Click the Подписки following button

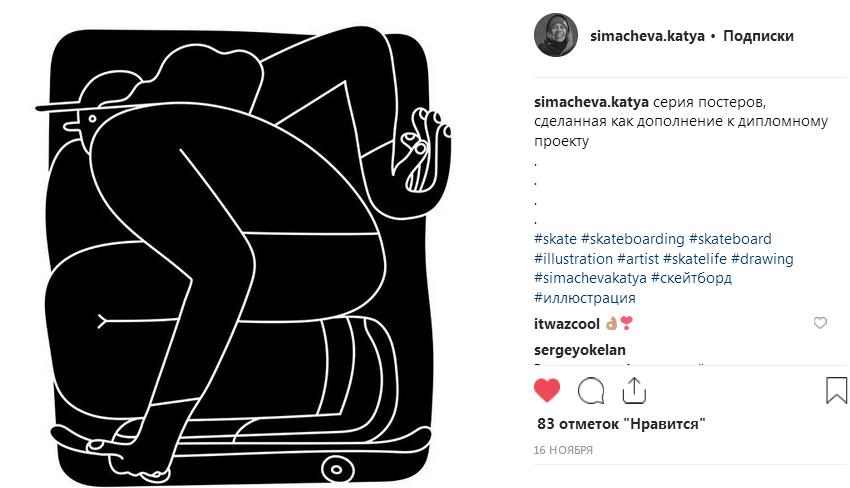(x=758, y=36)
